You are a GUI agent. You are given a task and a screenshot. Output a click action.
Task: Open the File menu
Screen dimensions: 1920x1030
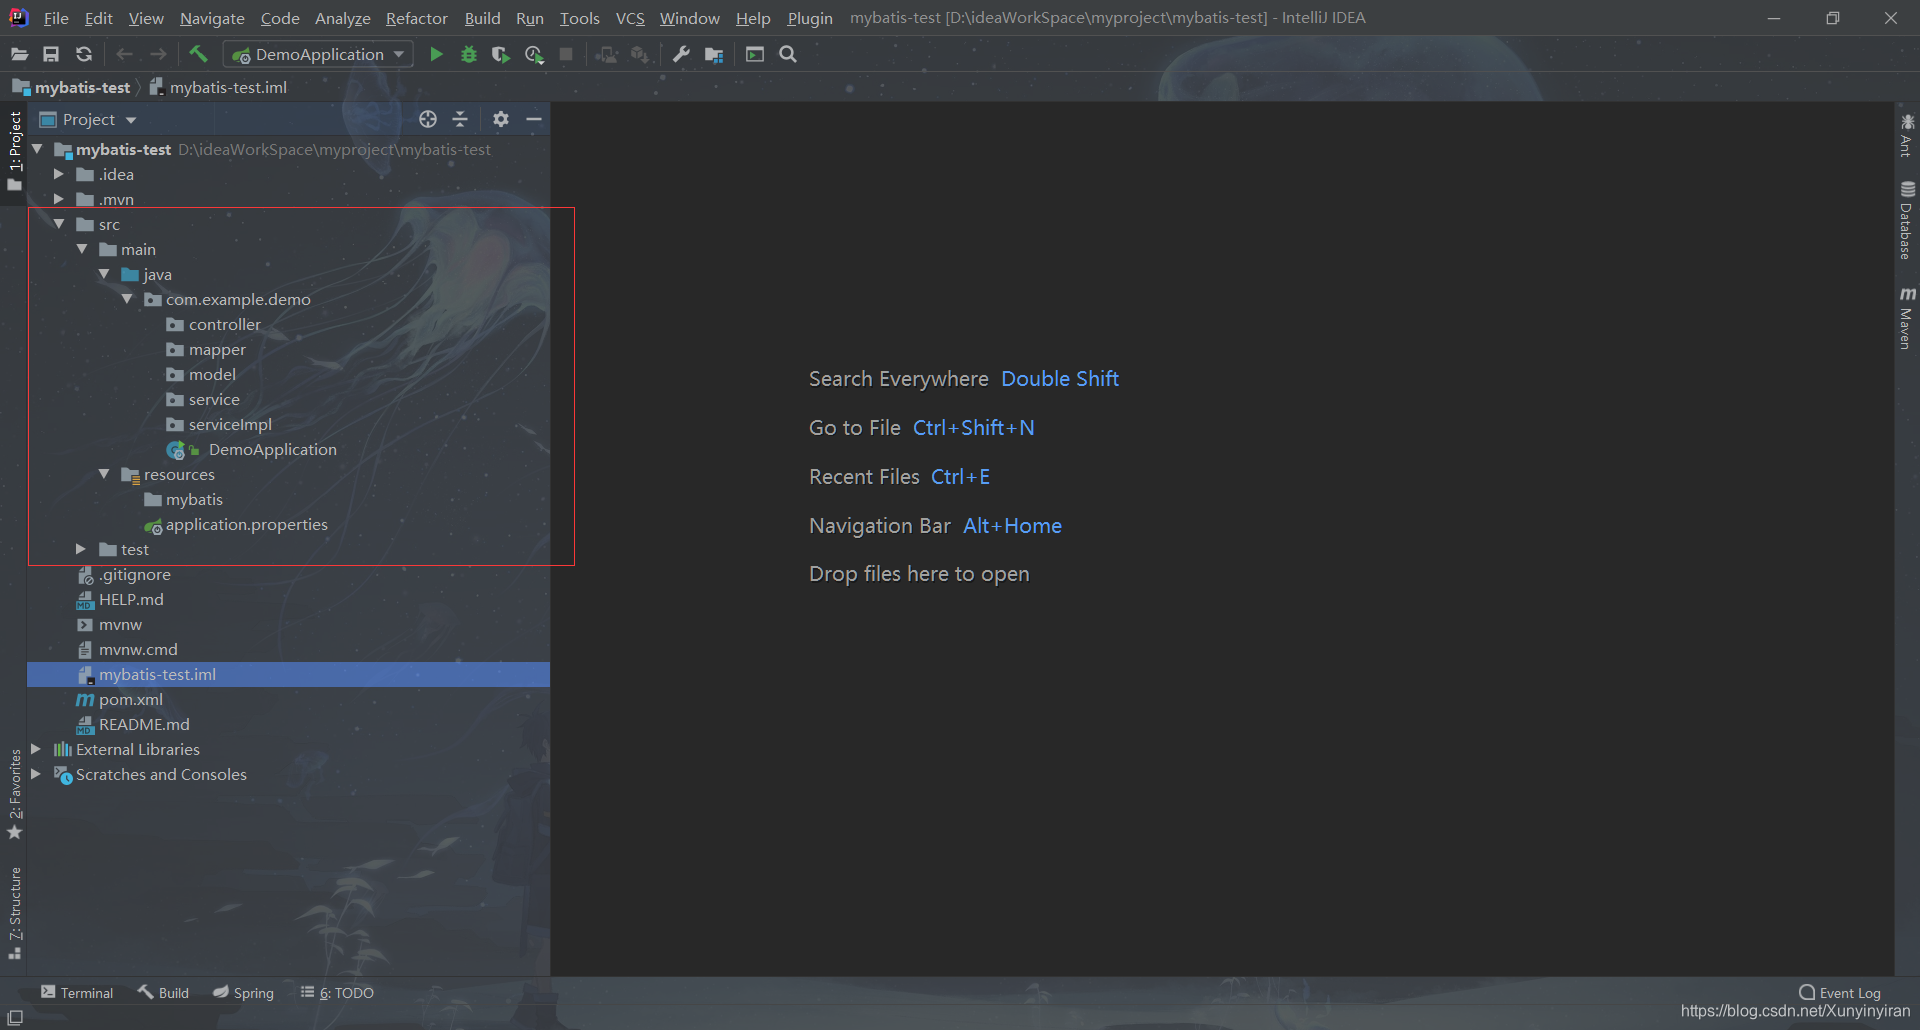56,18
